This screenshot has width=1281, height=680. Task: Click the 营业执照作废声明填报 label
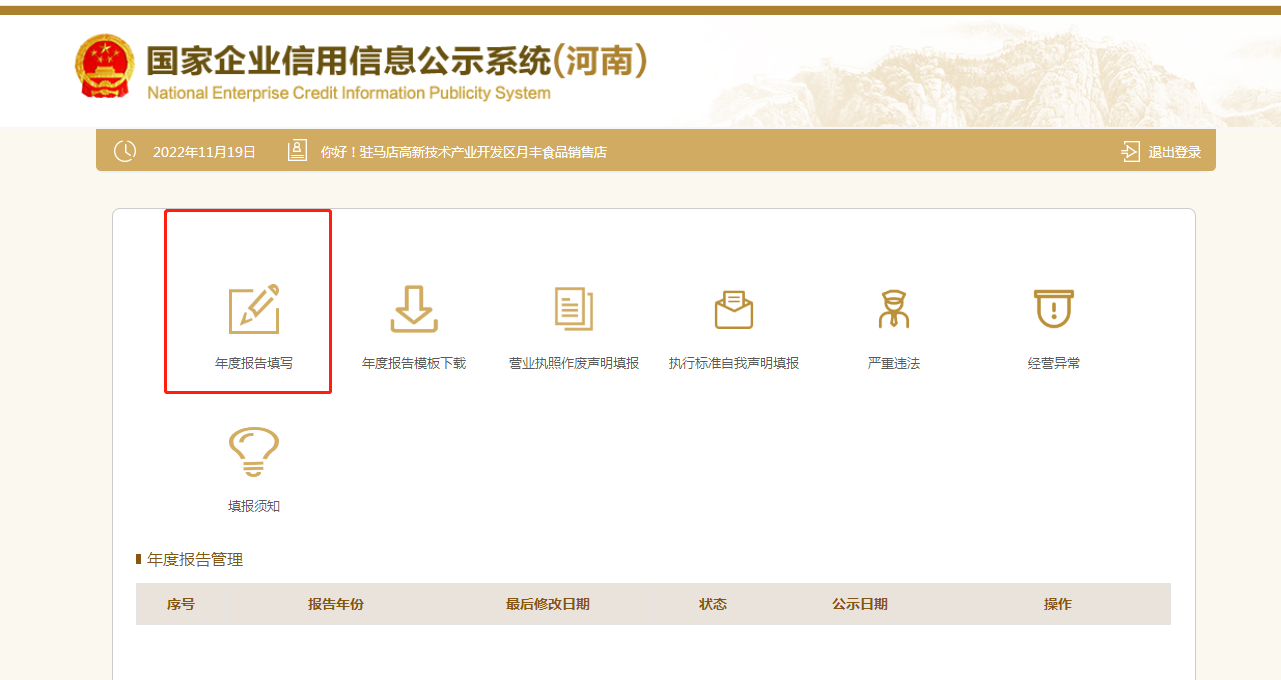pyautogui.click(x=574, y=363)
